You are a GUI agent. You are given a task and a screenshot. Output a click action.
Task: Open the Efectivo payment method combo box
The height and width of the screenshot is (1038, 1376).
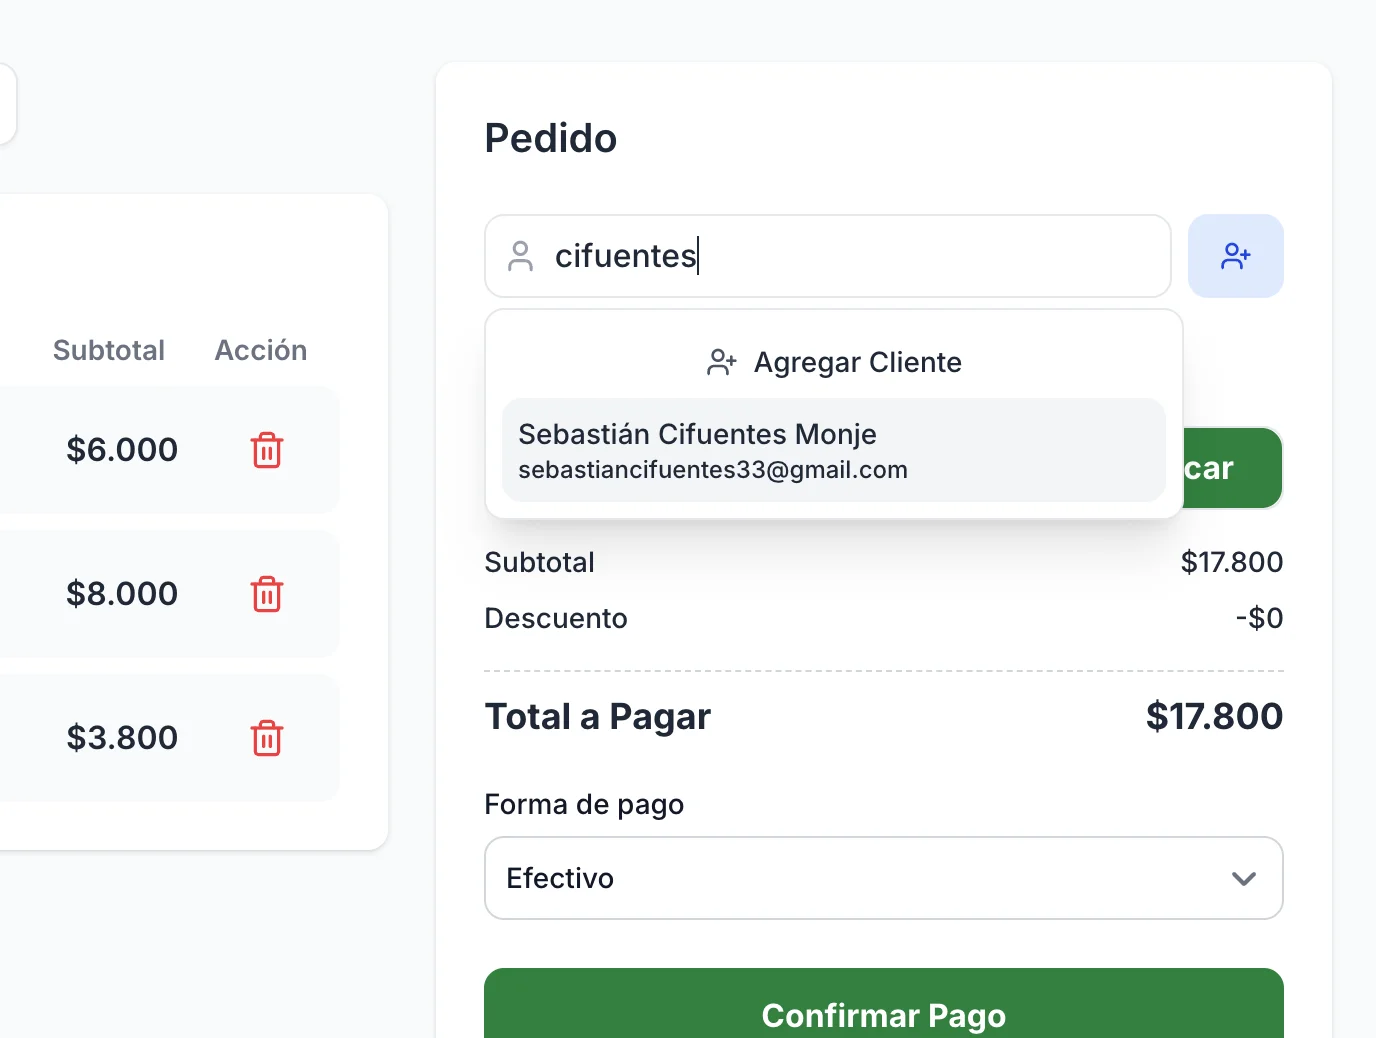coord(860,878)
